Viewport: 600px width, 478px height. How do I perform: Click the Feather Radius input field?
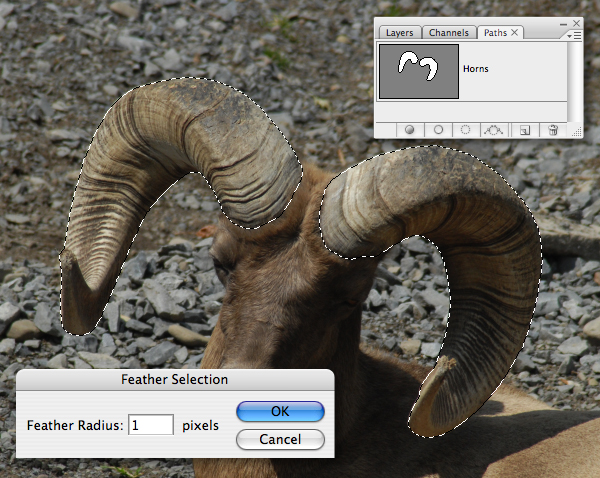point(151,425)
